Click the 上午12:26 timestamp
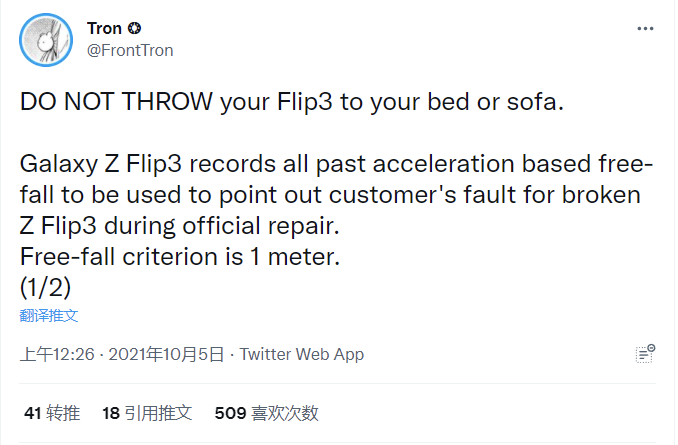678x445 pixels. (x=57, y=354)
